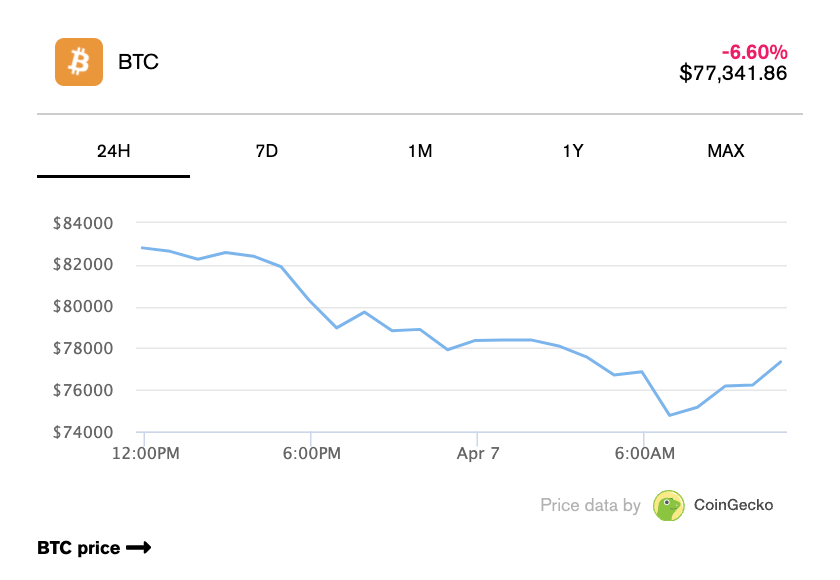Click the 6:00AM time marker
The image size is (840, 580).
coord(645,453)
